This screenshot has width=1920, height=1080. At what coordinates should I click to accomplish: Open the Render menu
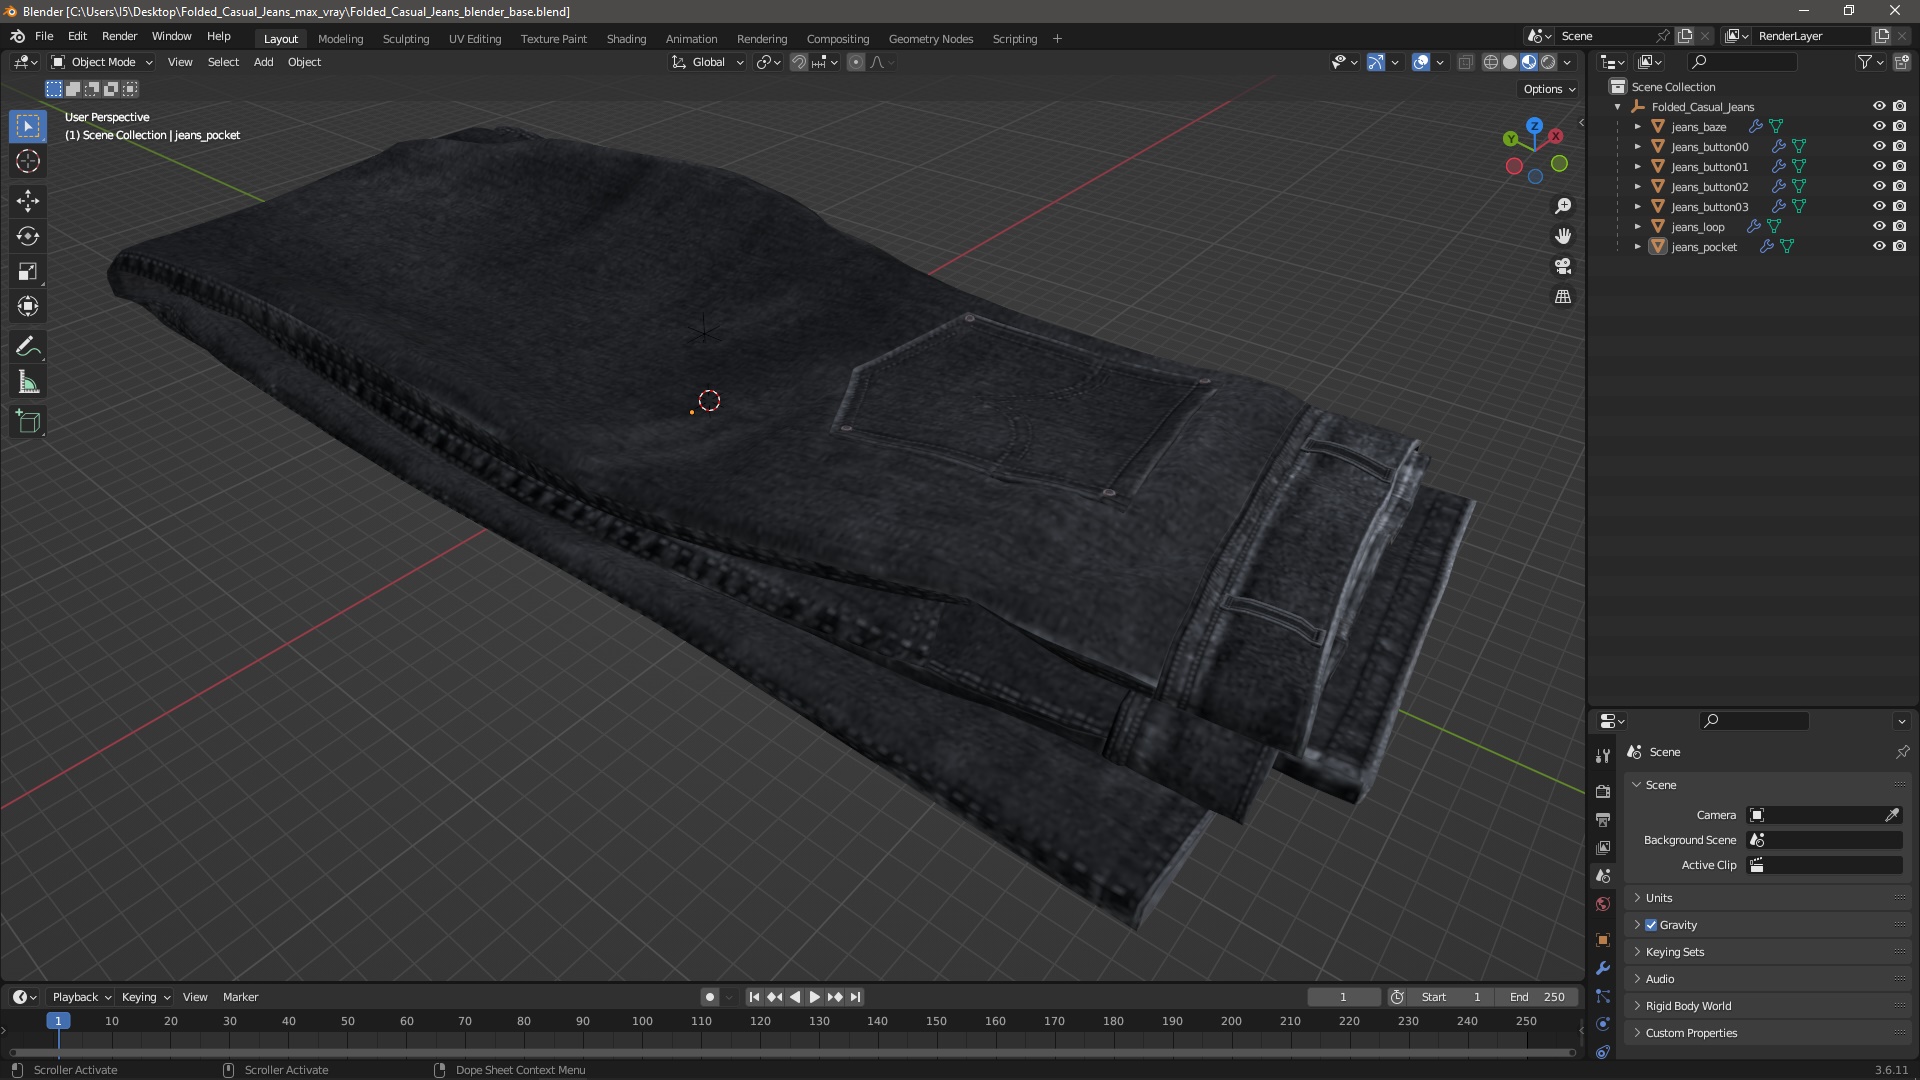pyautogui.click(x=119, y=36)
